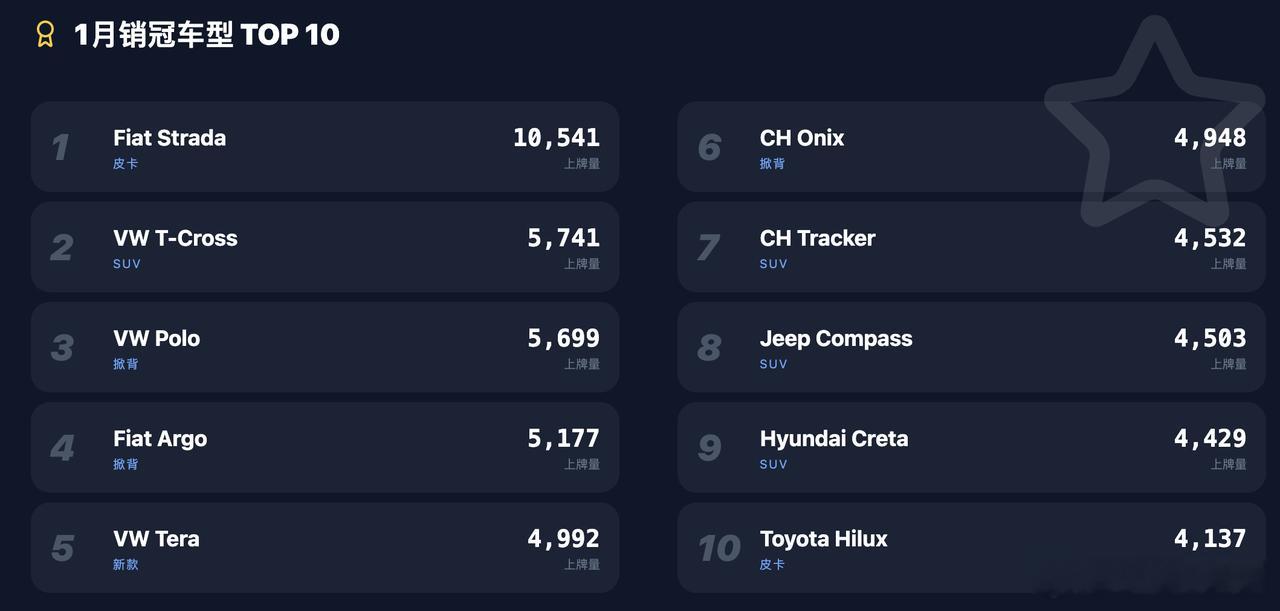Viewport: 1280px width, 611px height.
Task: Click the 1月销冠车型 TOP 10 heading
Action: 207,35
